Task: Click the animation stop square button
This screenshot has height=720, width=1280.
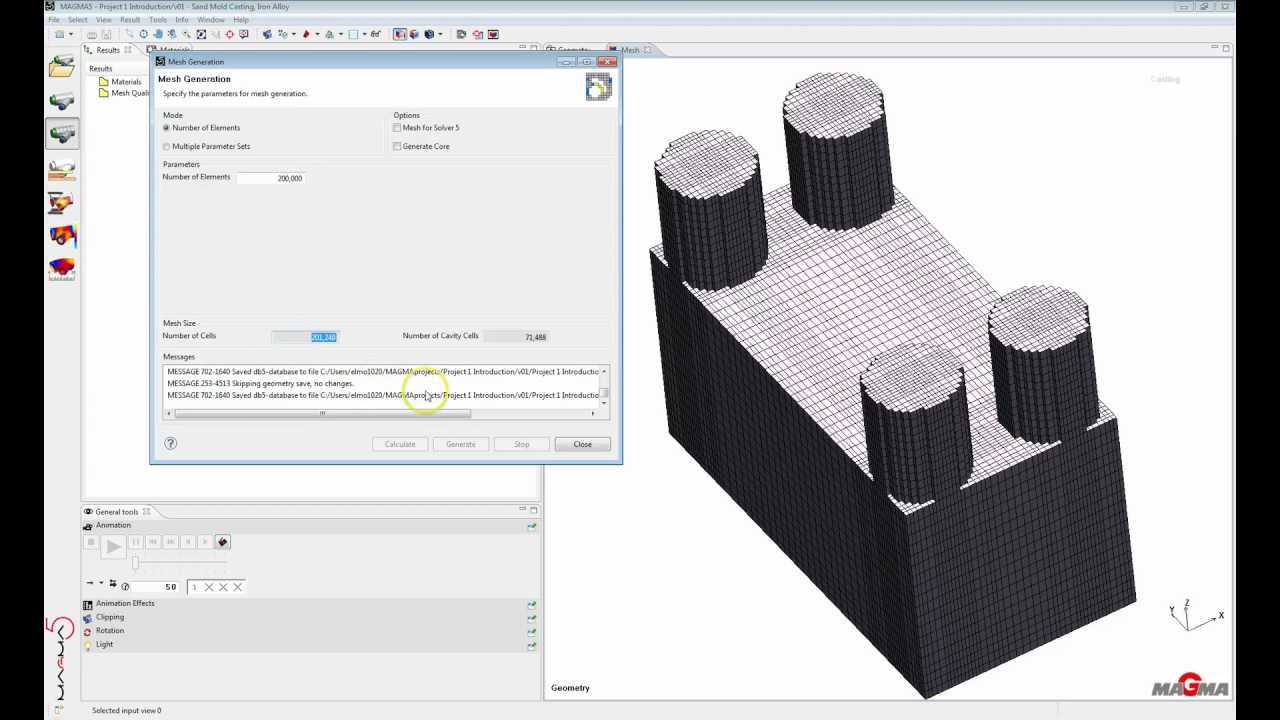Action: (x=91, y=542)
